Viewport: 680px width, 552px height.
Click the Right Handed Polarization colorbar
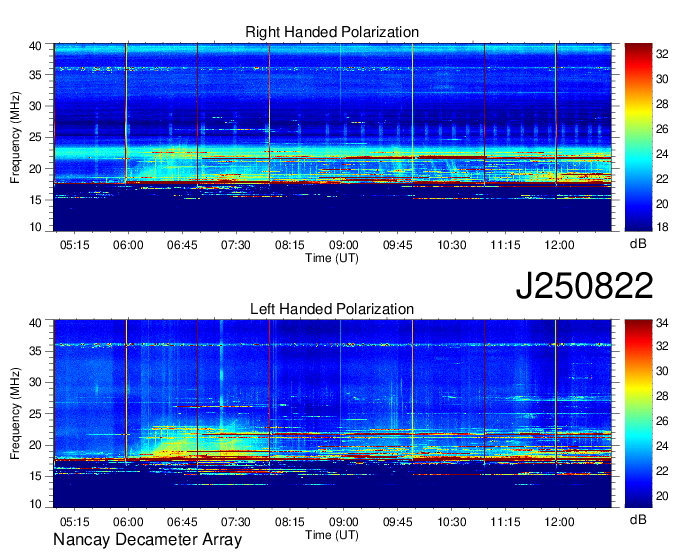(638, 137)
